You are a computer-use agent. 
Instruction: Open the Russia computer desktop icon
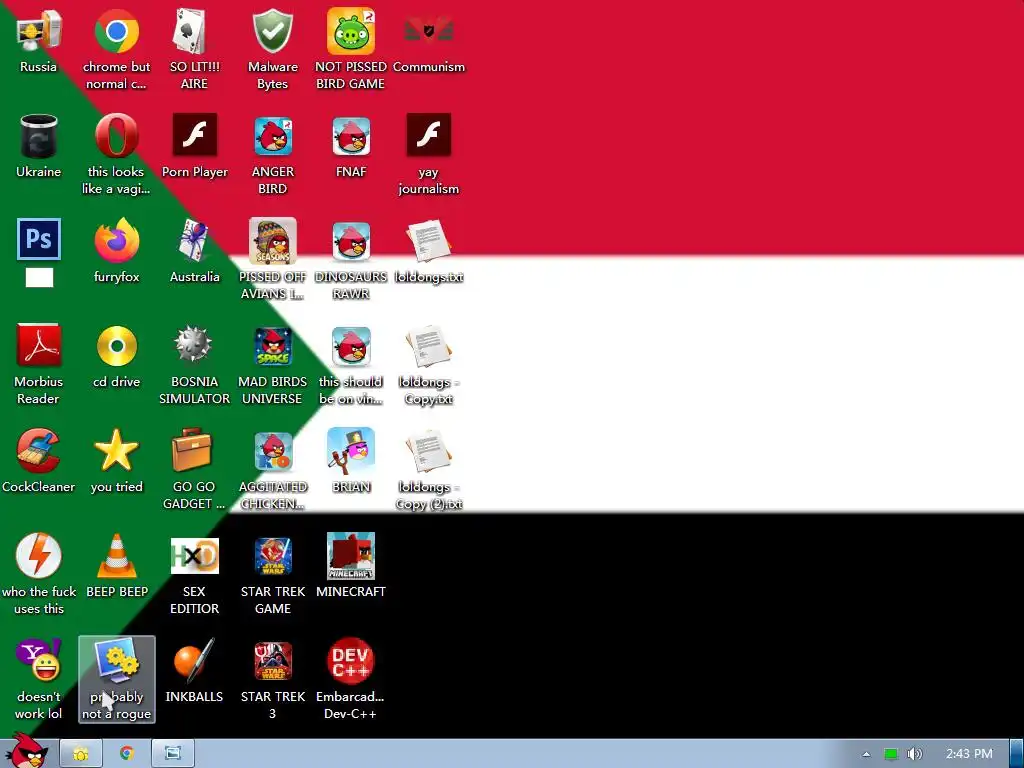click(39, 31)
